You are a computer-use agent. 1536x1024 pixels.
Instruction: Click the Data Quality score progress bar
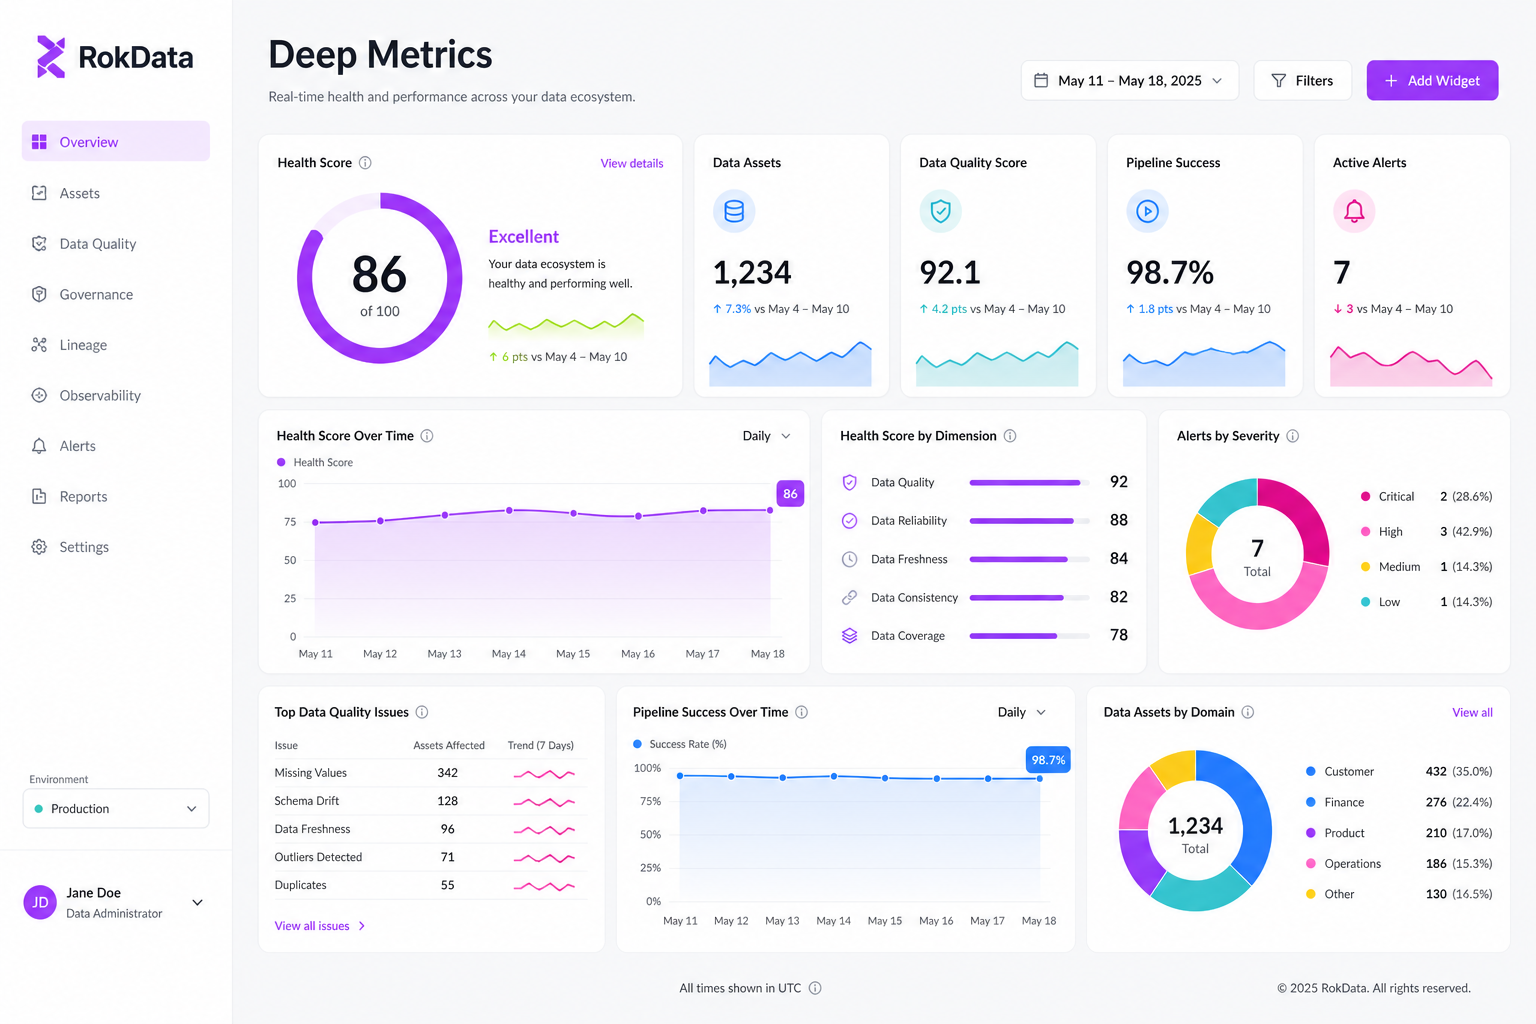click(x=1030, y=482)
